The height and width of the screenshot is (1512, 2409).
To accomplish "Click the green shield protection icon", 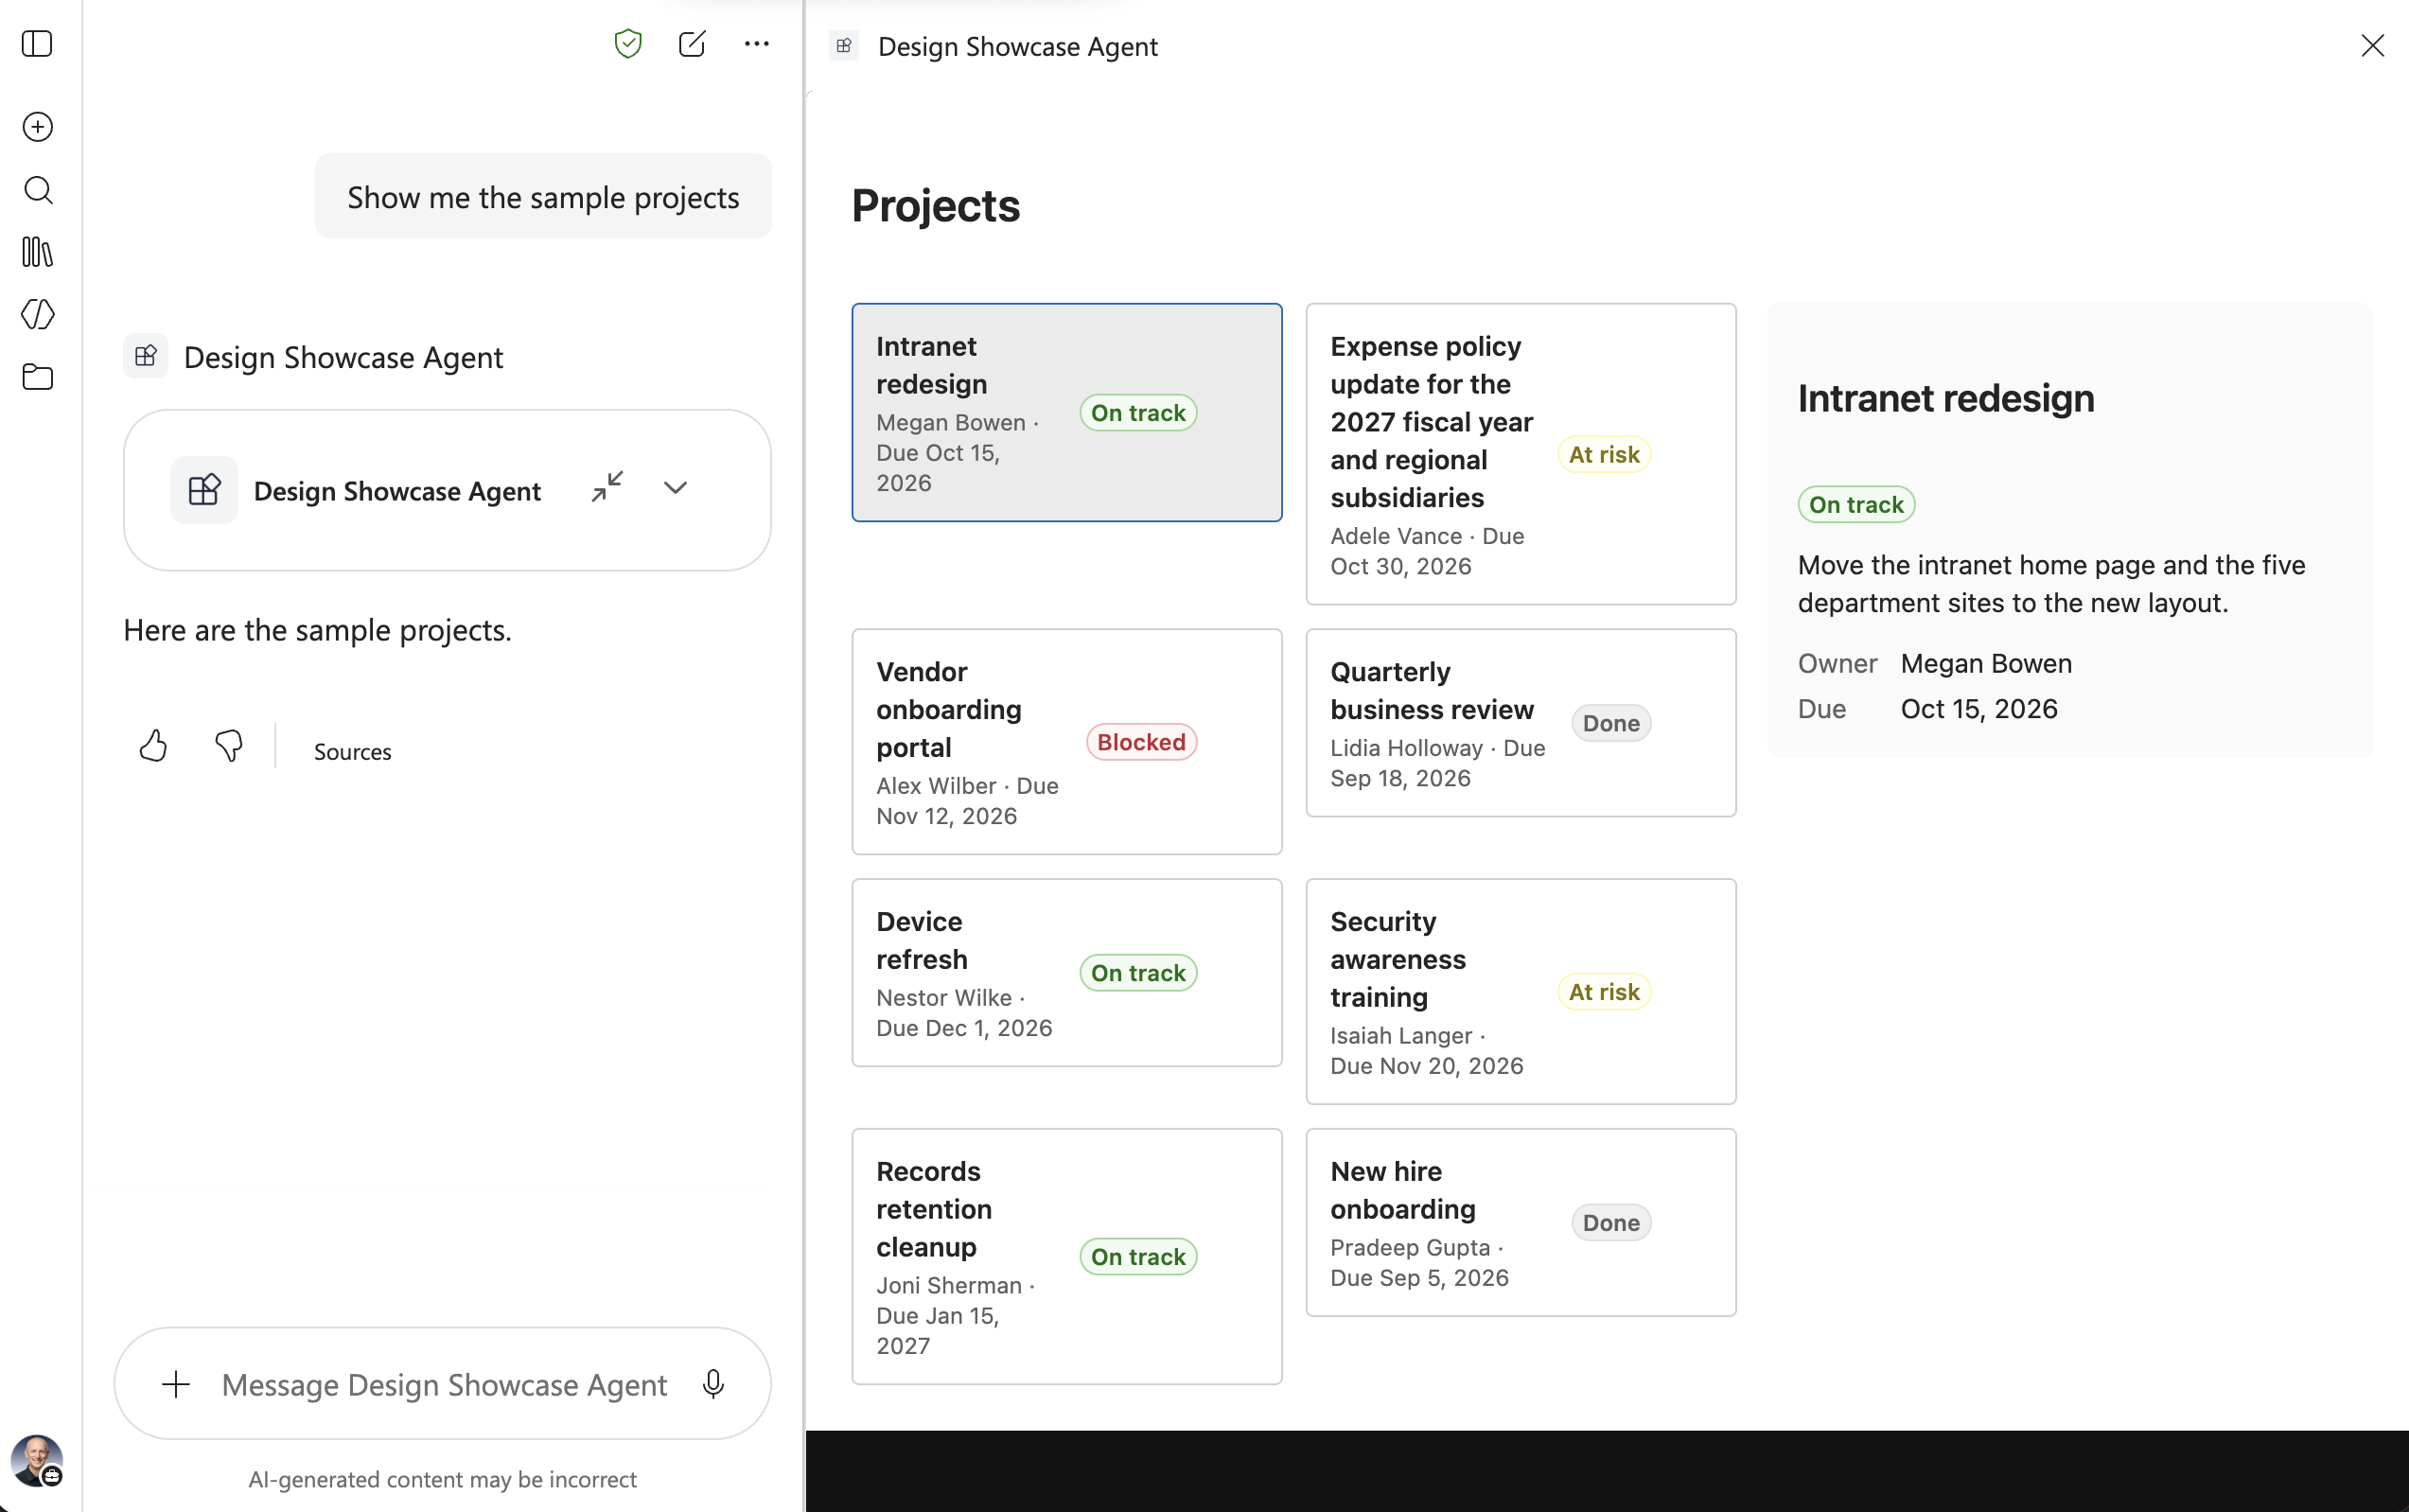I will pos(628,44).
